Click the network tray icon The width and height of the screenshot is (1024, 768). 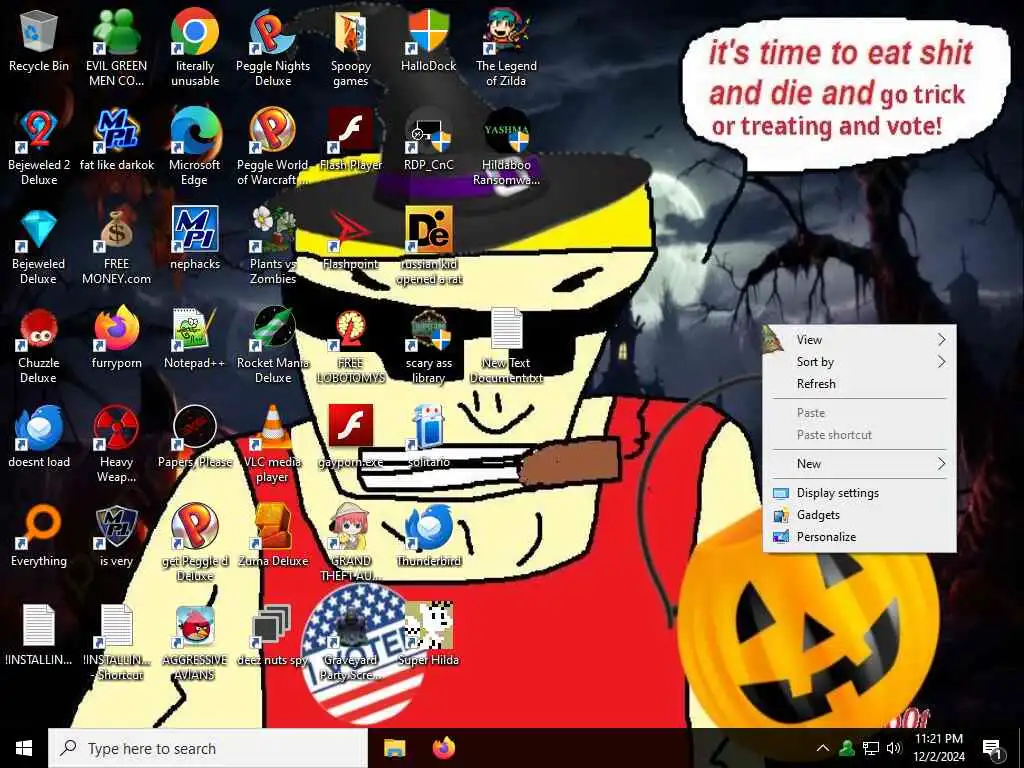pyautogui.click(x=871, y=748)
